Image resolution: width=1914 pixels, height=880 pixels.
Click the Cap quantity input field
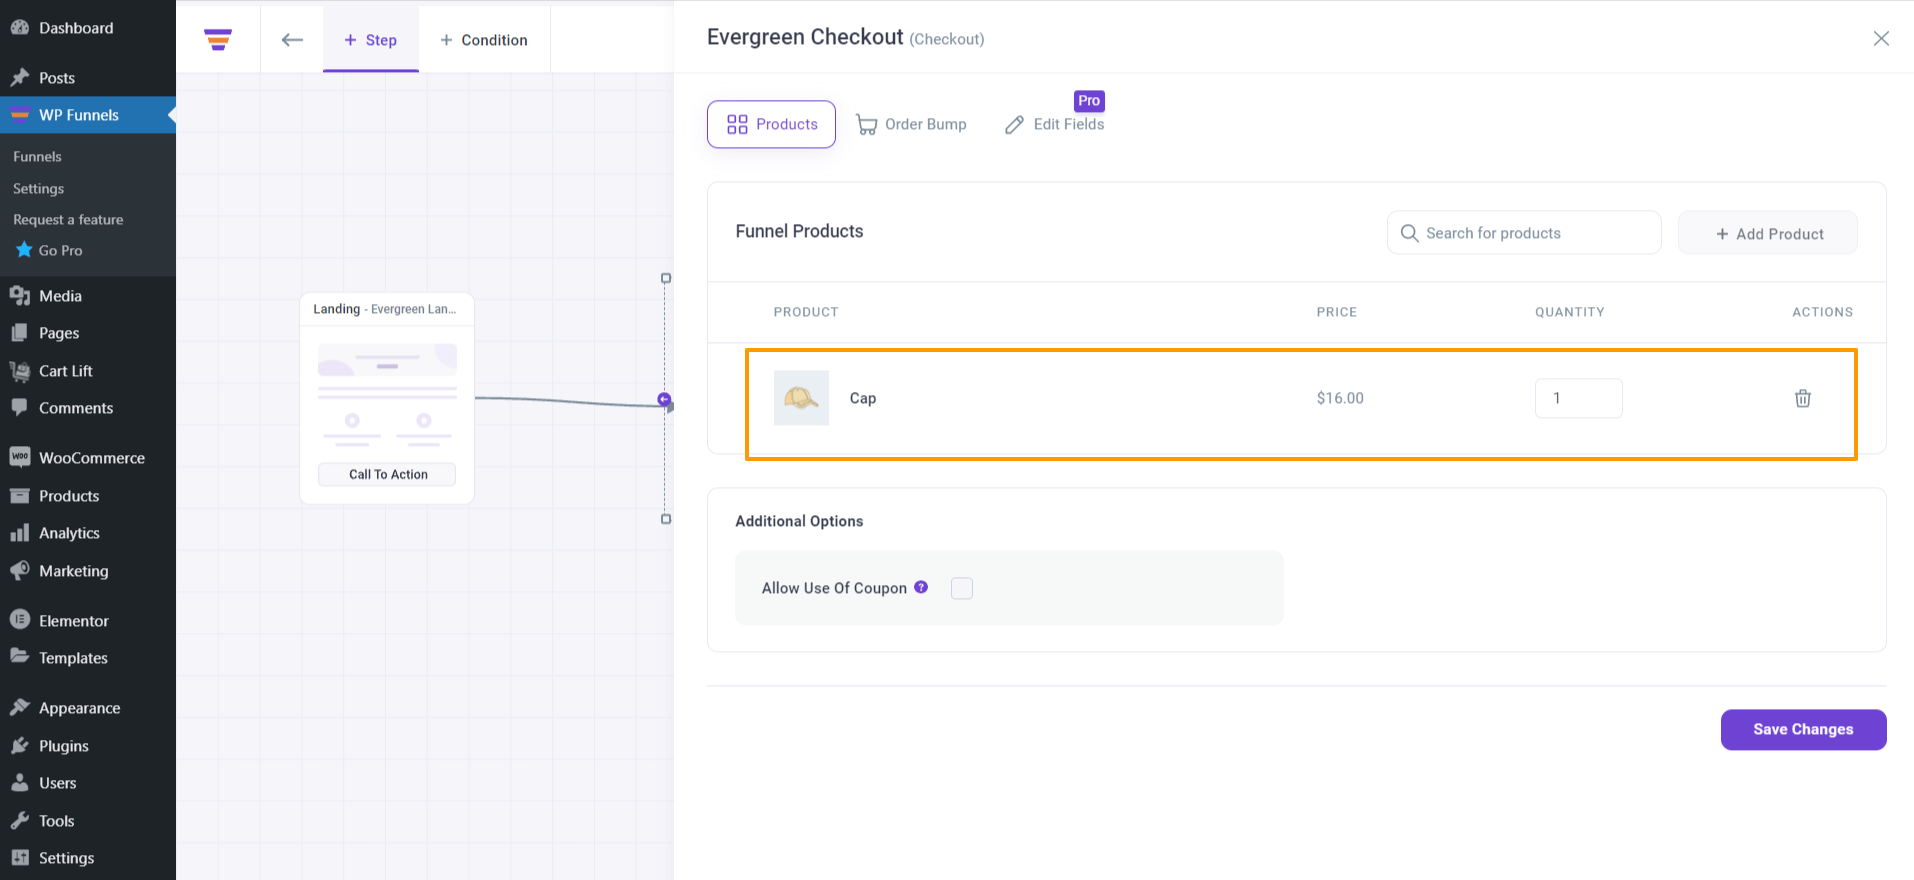pyautogui.click(x=1578, y=398)
